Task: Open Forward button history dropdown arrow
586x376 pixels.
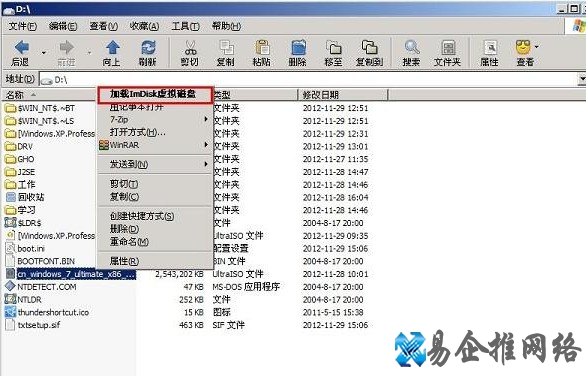Action: point(89,52)
